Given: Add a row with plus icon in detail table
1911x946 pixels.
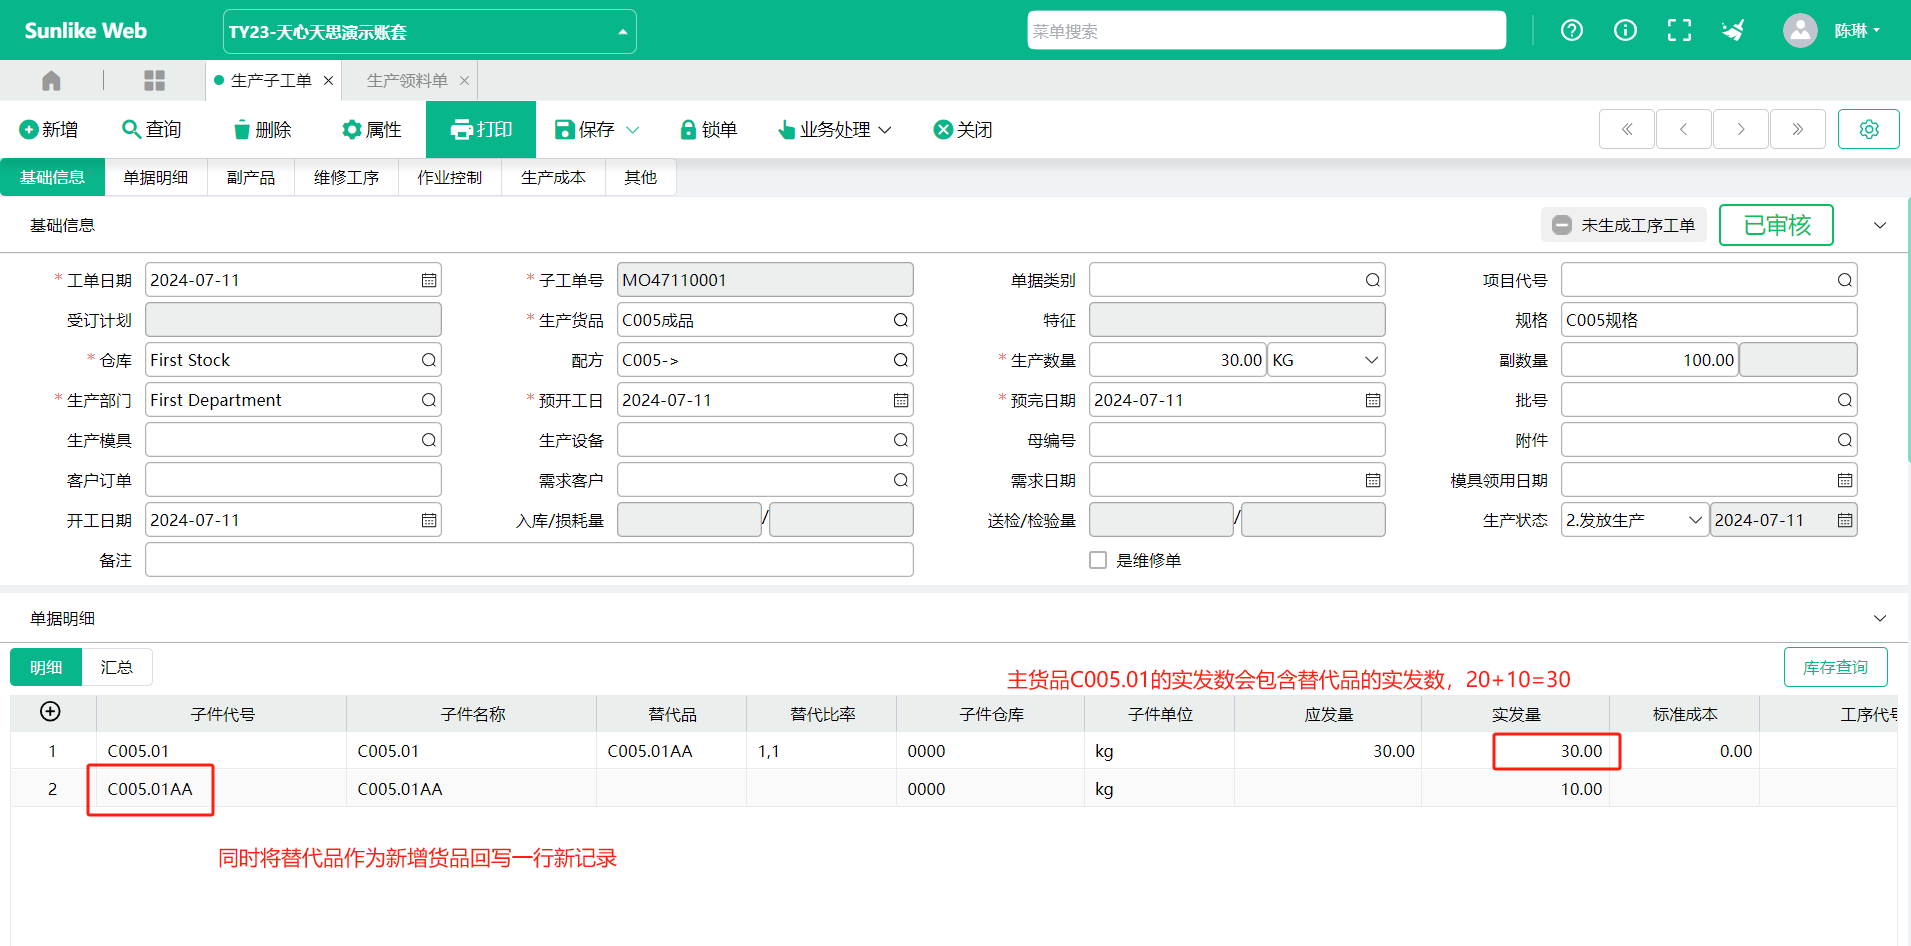Looking at the screenshot, I should coord(50,711).
